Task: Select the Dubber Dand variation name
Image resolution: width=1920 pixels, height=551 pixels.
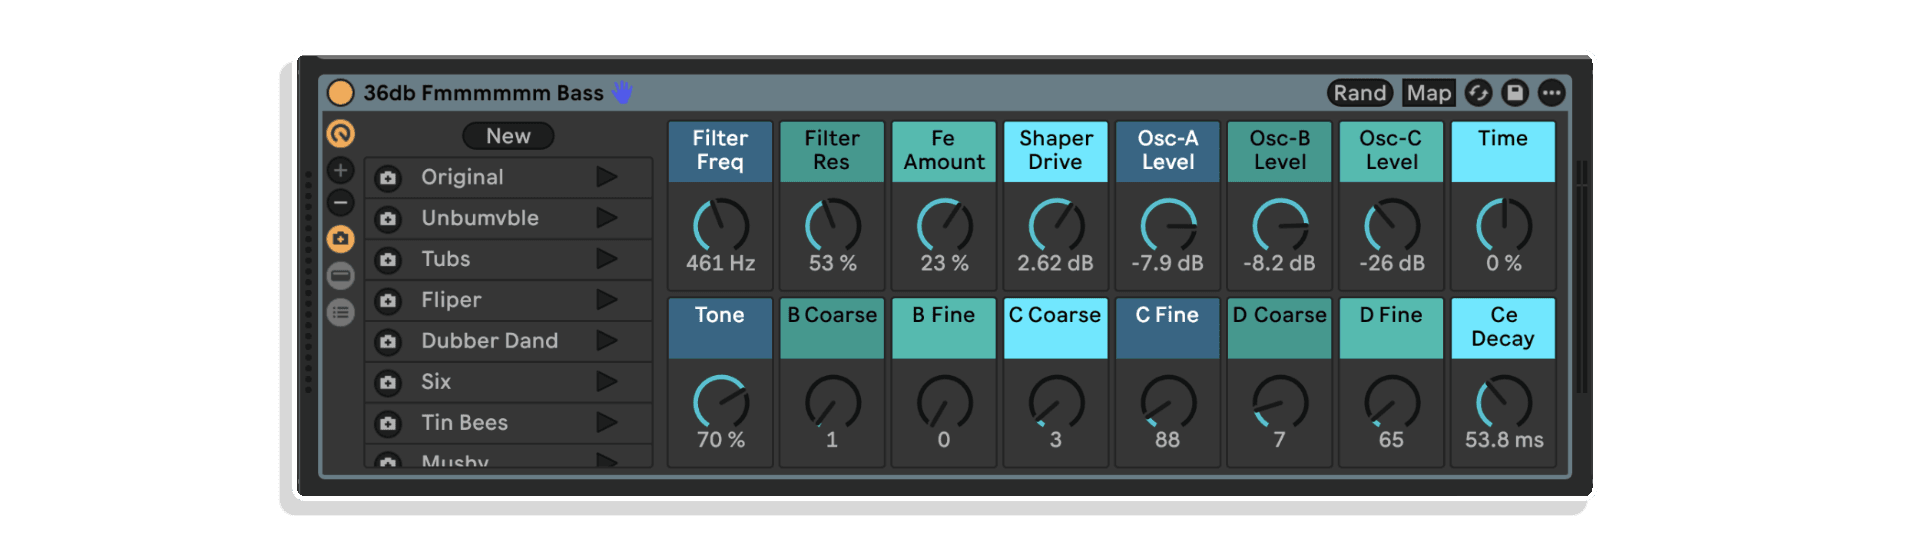Action: click(x=490, y=341)
